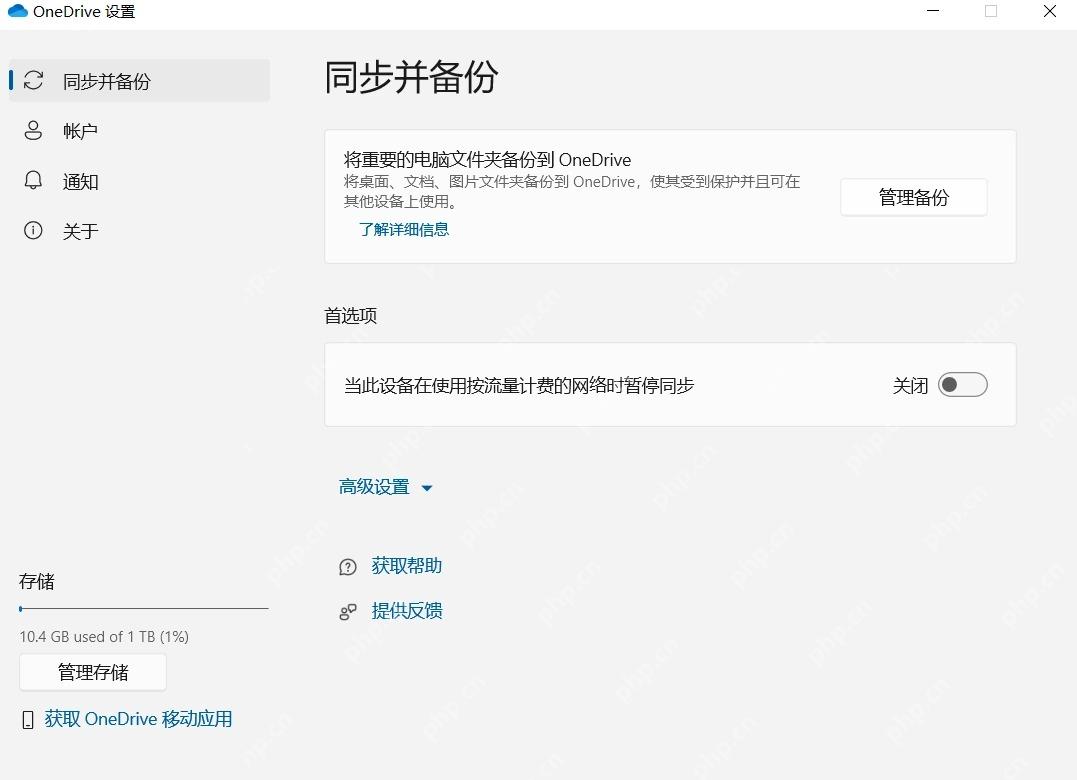Click the bell icon beside 通知

coord(33,181)
